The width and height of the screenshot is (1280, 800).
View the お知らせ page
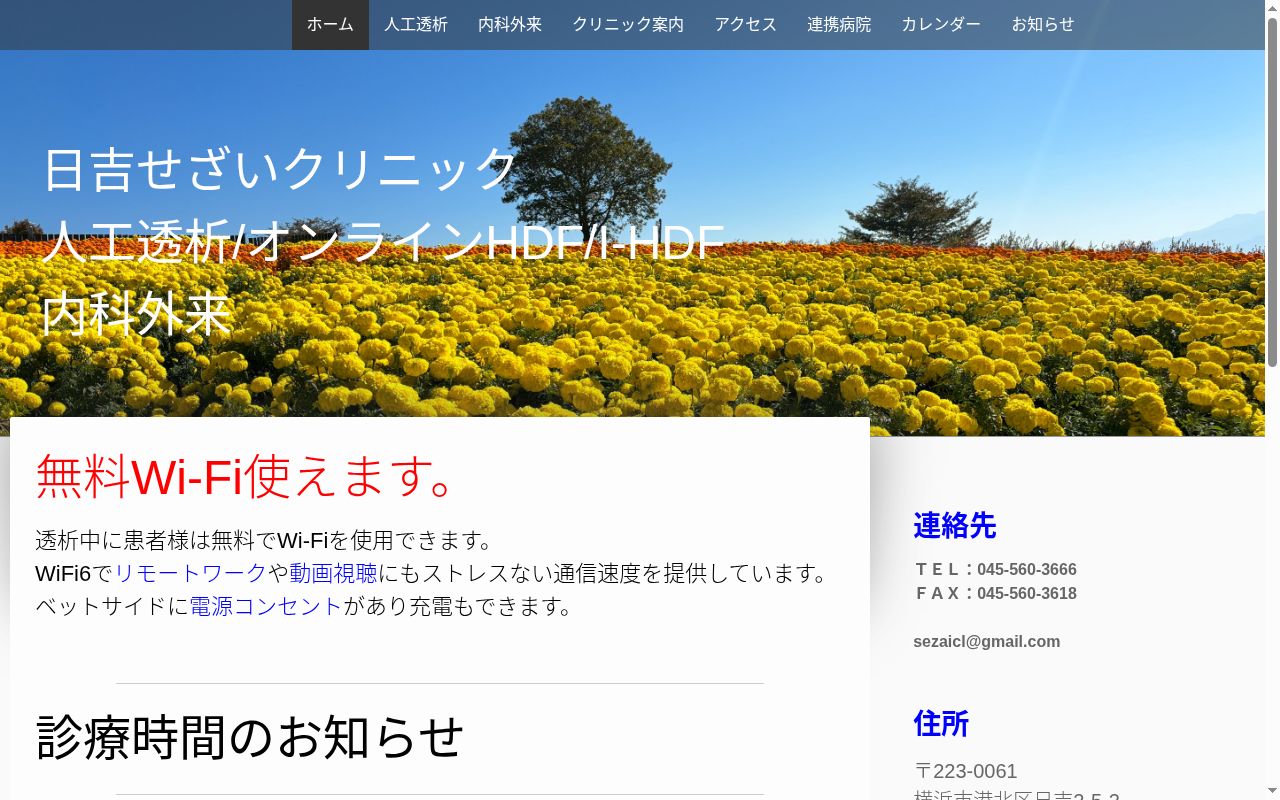pos(1043,25)
